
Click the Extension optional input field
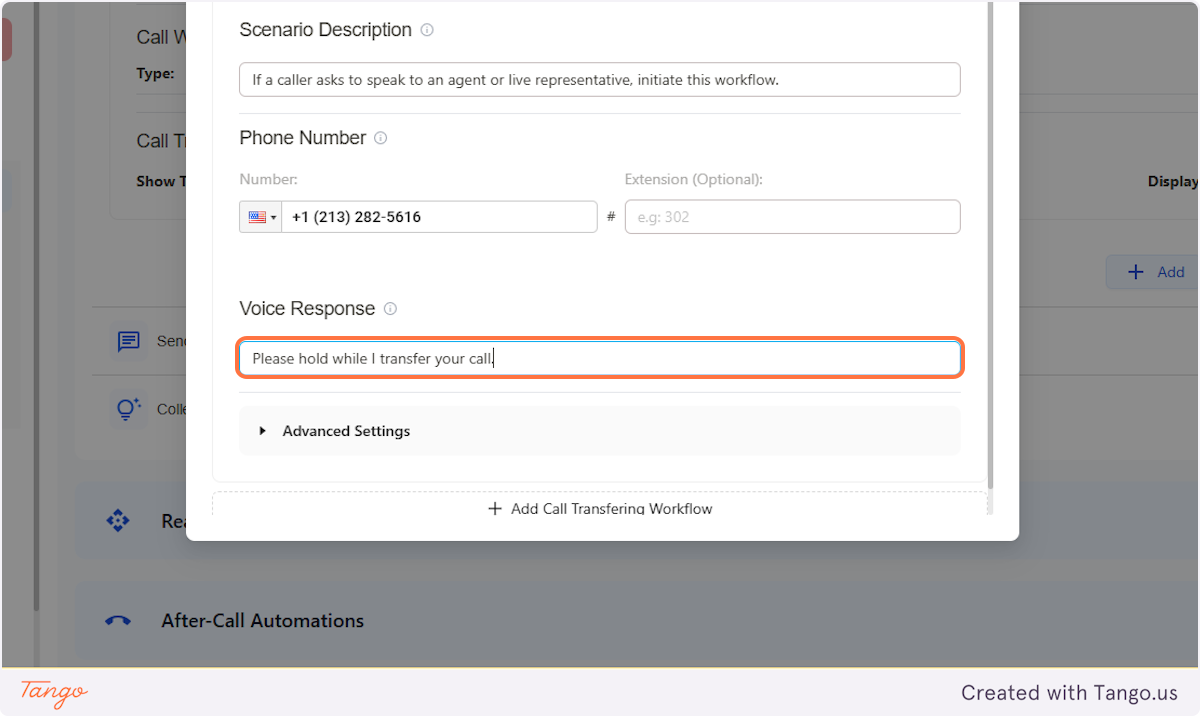pos(792,217)
